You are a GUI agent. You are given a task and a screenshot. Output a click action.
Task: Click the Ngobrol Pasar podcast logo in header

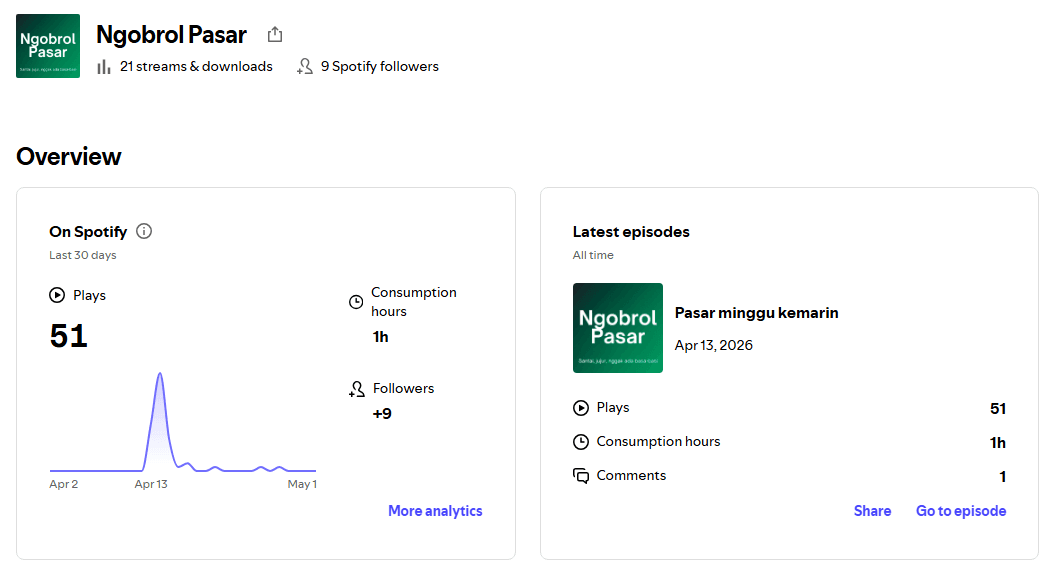tap(48, 46)
